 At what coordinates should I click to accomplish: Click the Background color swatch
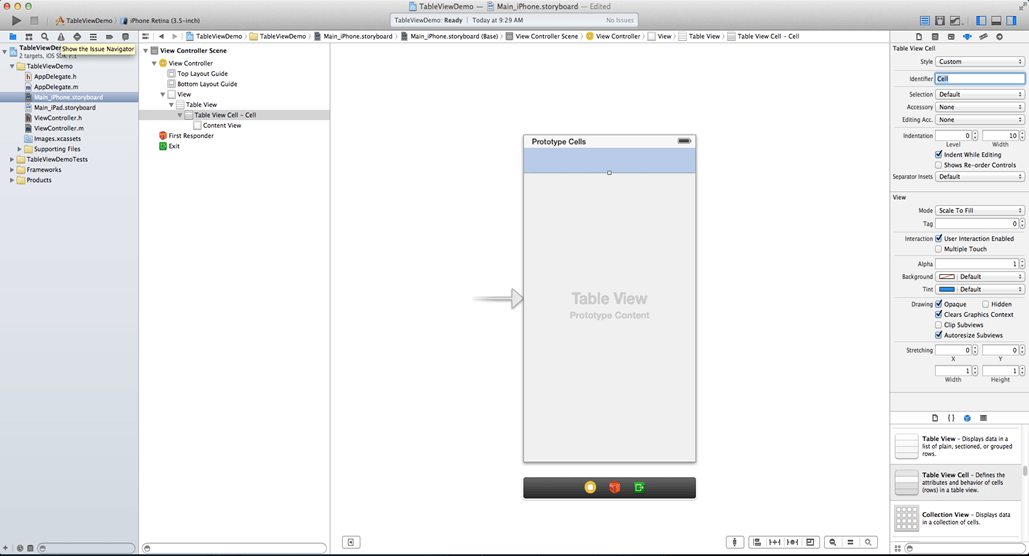click(946, 277)
